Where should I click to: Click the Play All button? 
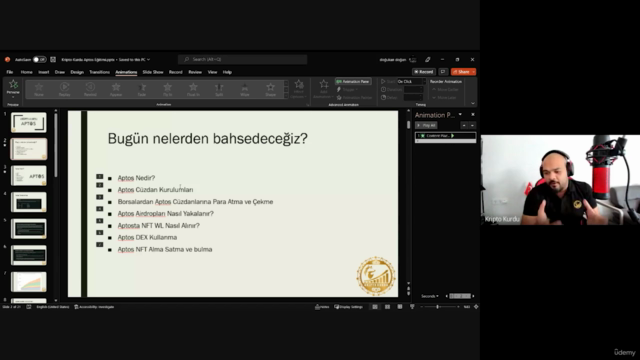(x=426, y=125)
